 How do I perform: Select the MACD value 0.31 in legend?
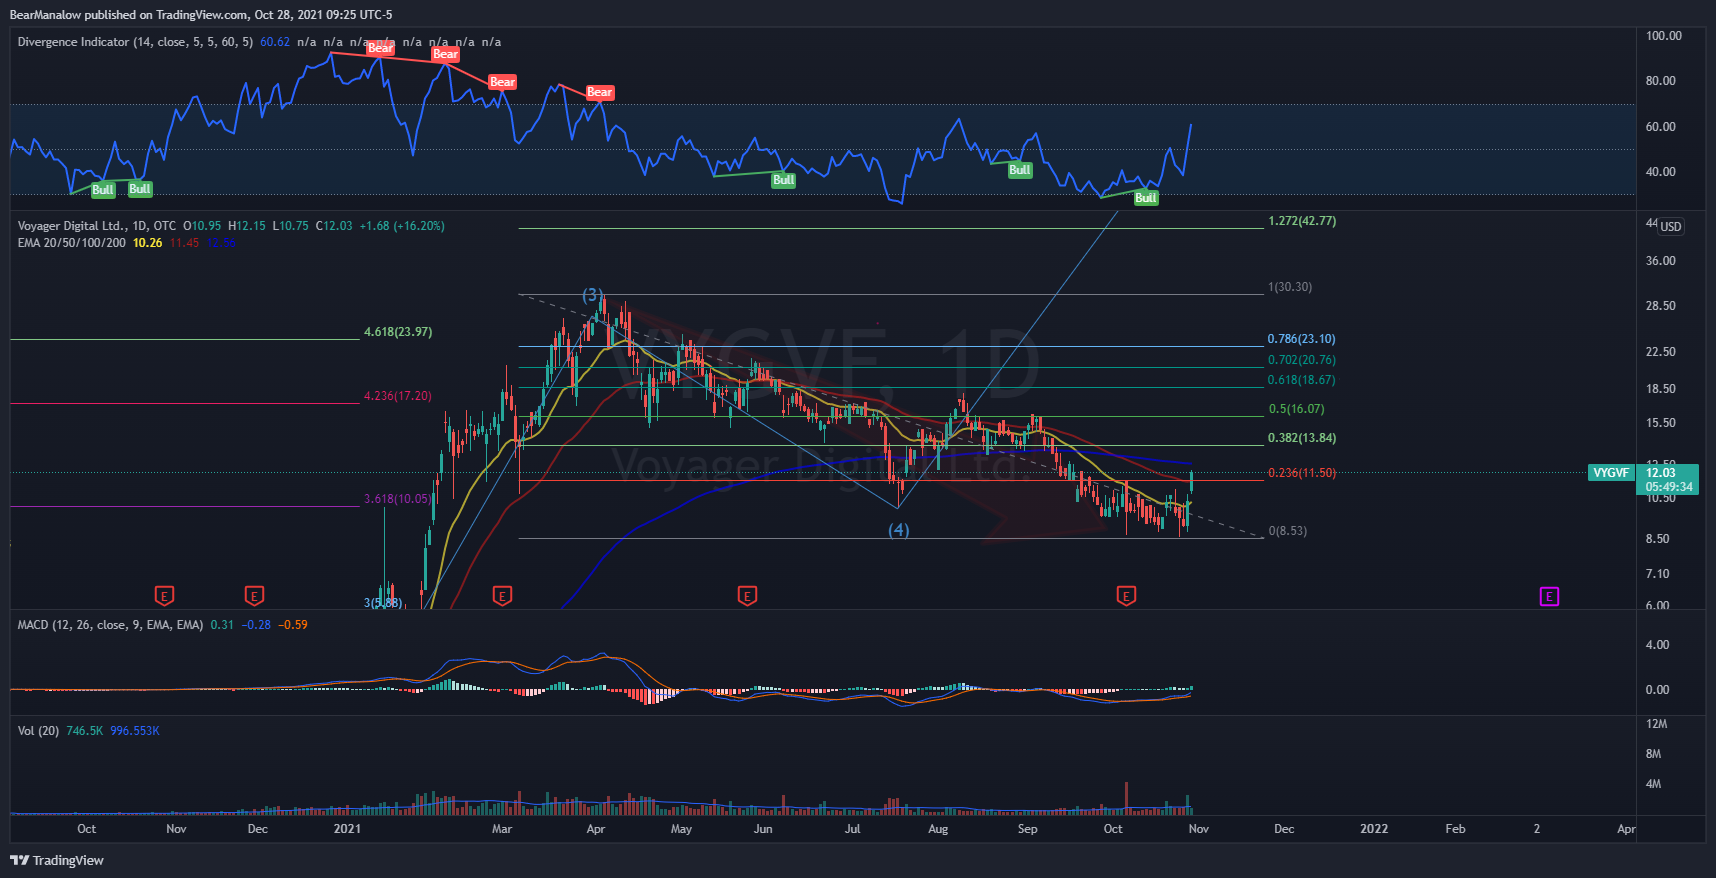[x=222, y=625]
